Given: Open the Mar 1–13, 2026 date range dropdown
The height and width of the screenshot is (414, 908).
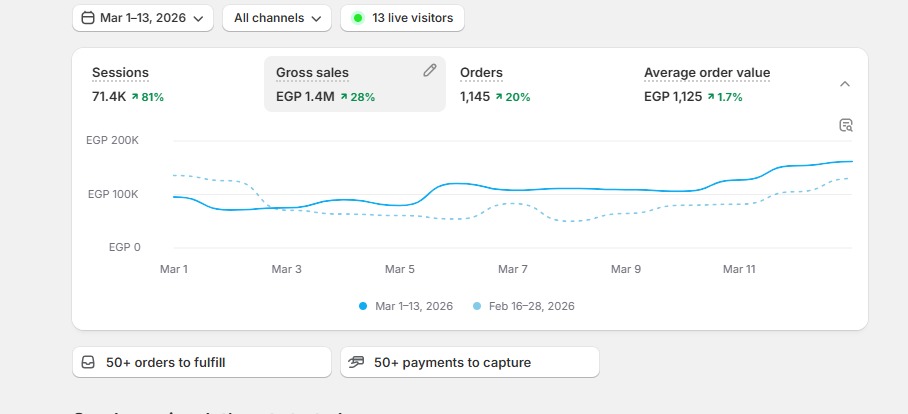Looking at the screenshot, I should (x=143, y=18).
